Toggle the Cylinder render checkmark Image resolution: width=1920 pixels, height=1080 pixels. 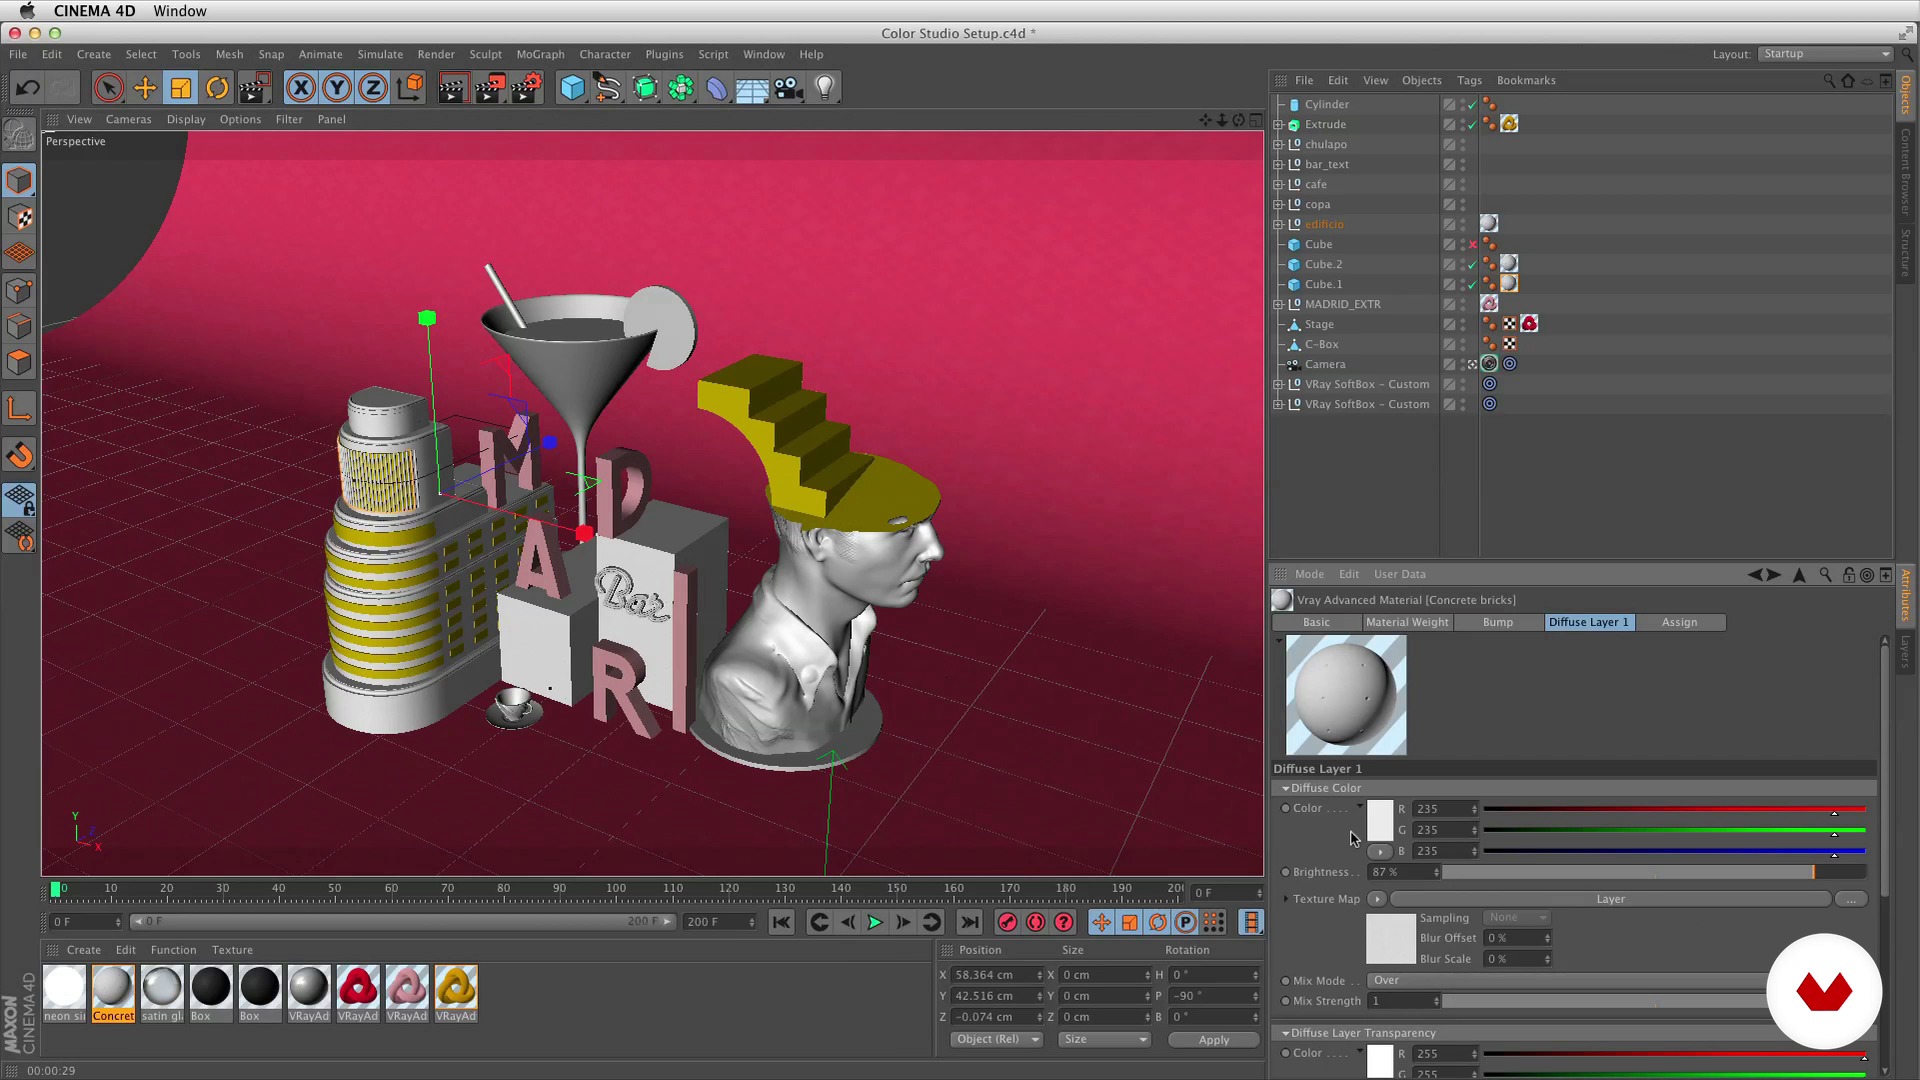1472,105
